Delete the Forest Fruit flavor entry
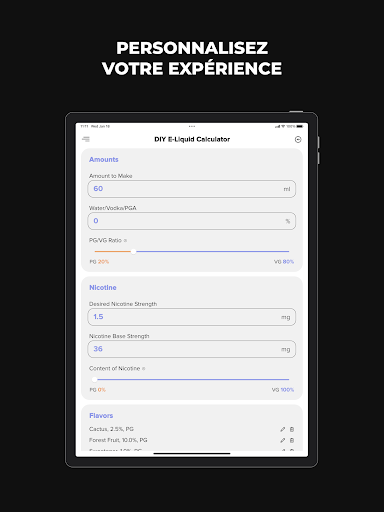Screen dimensions: 384x512 point(292,440)
